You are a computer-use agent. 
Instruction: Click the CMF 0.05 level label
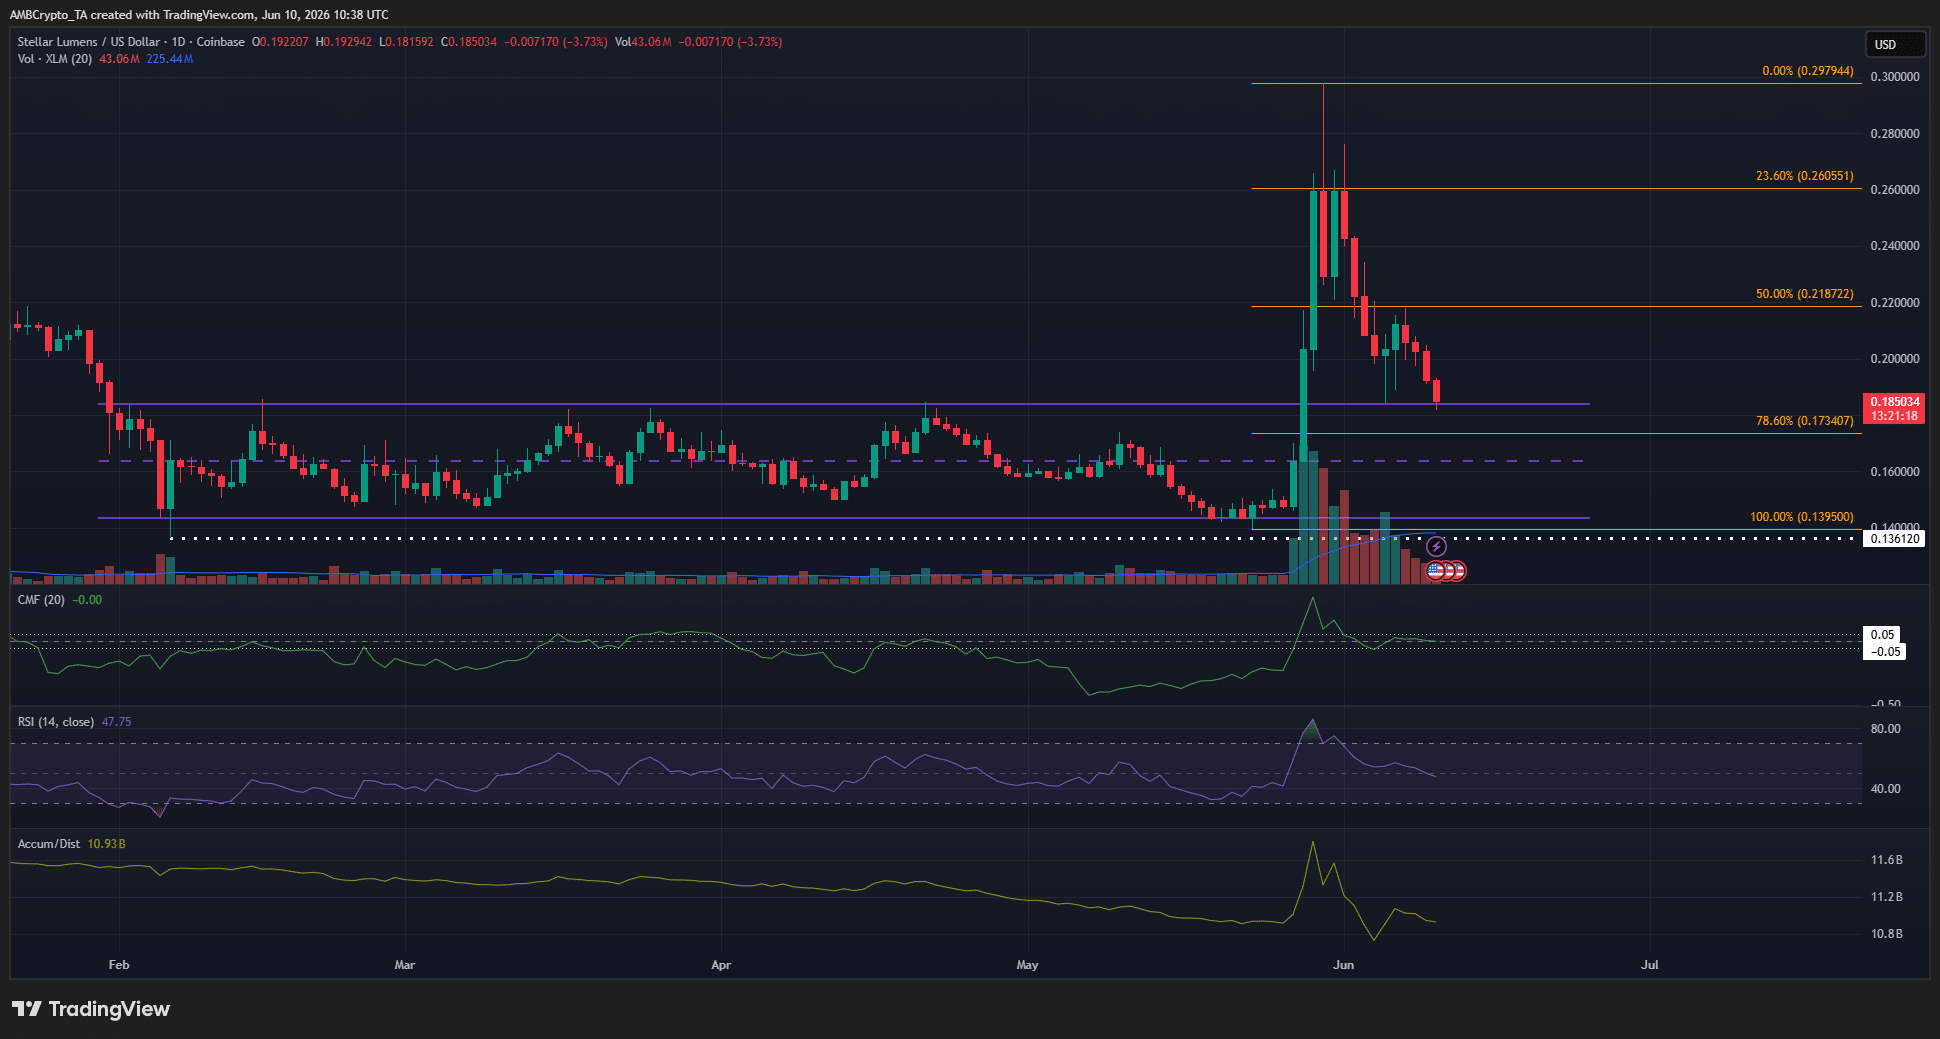coord(1883,635)
